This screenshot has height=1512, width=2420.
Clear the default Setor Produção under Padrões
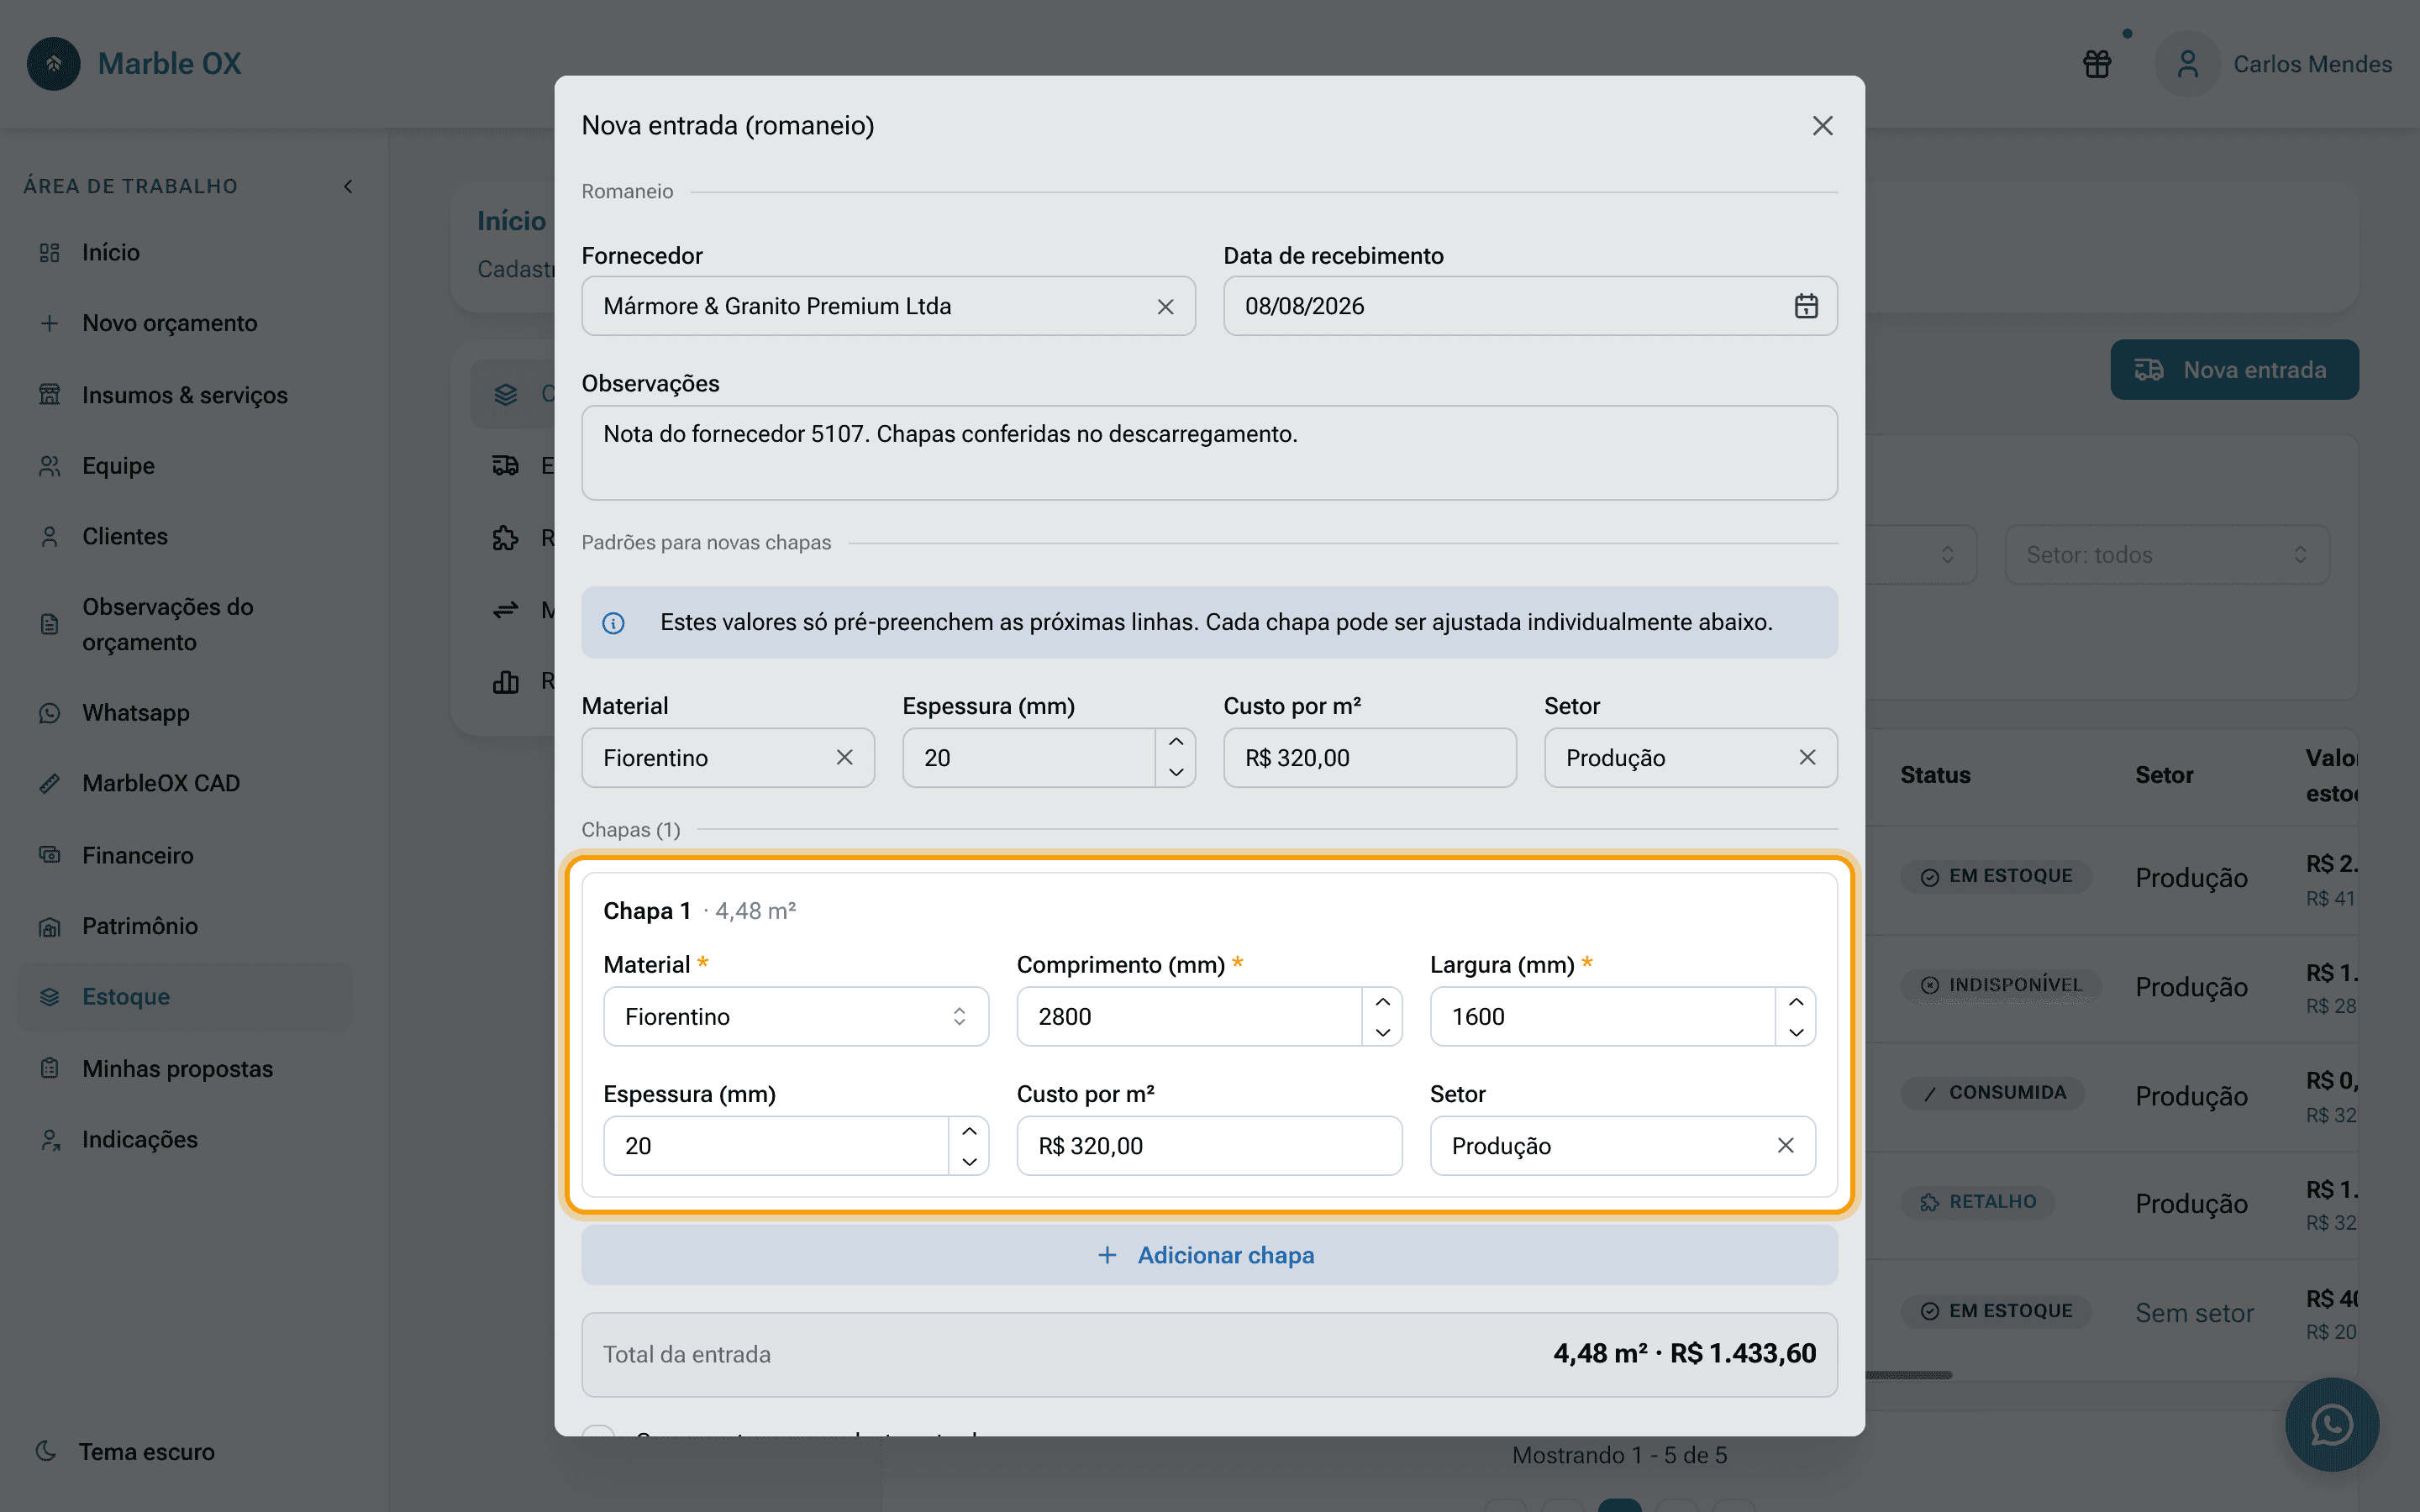pyautogui.click(x=1807, y=758)
